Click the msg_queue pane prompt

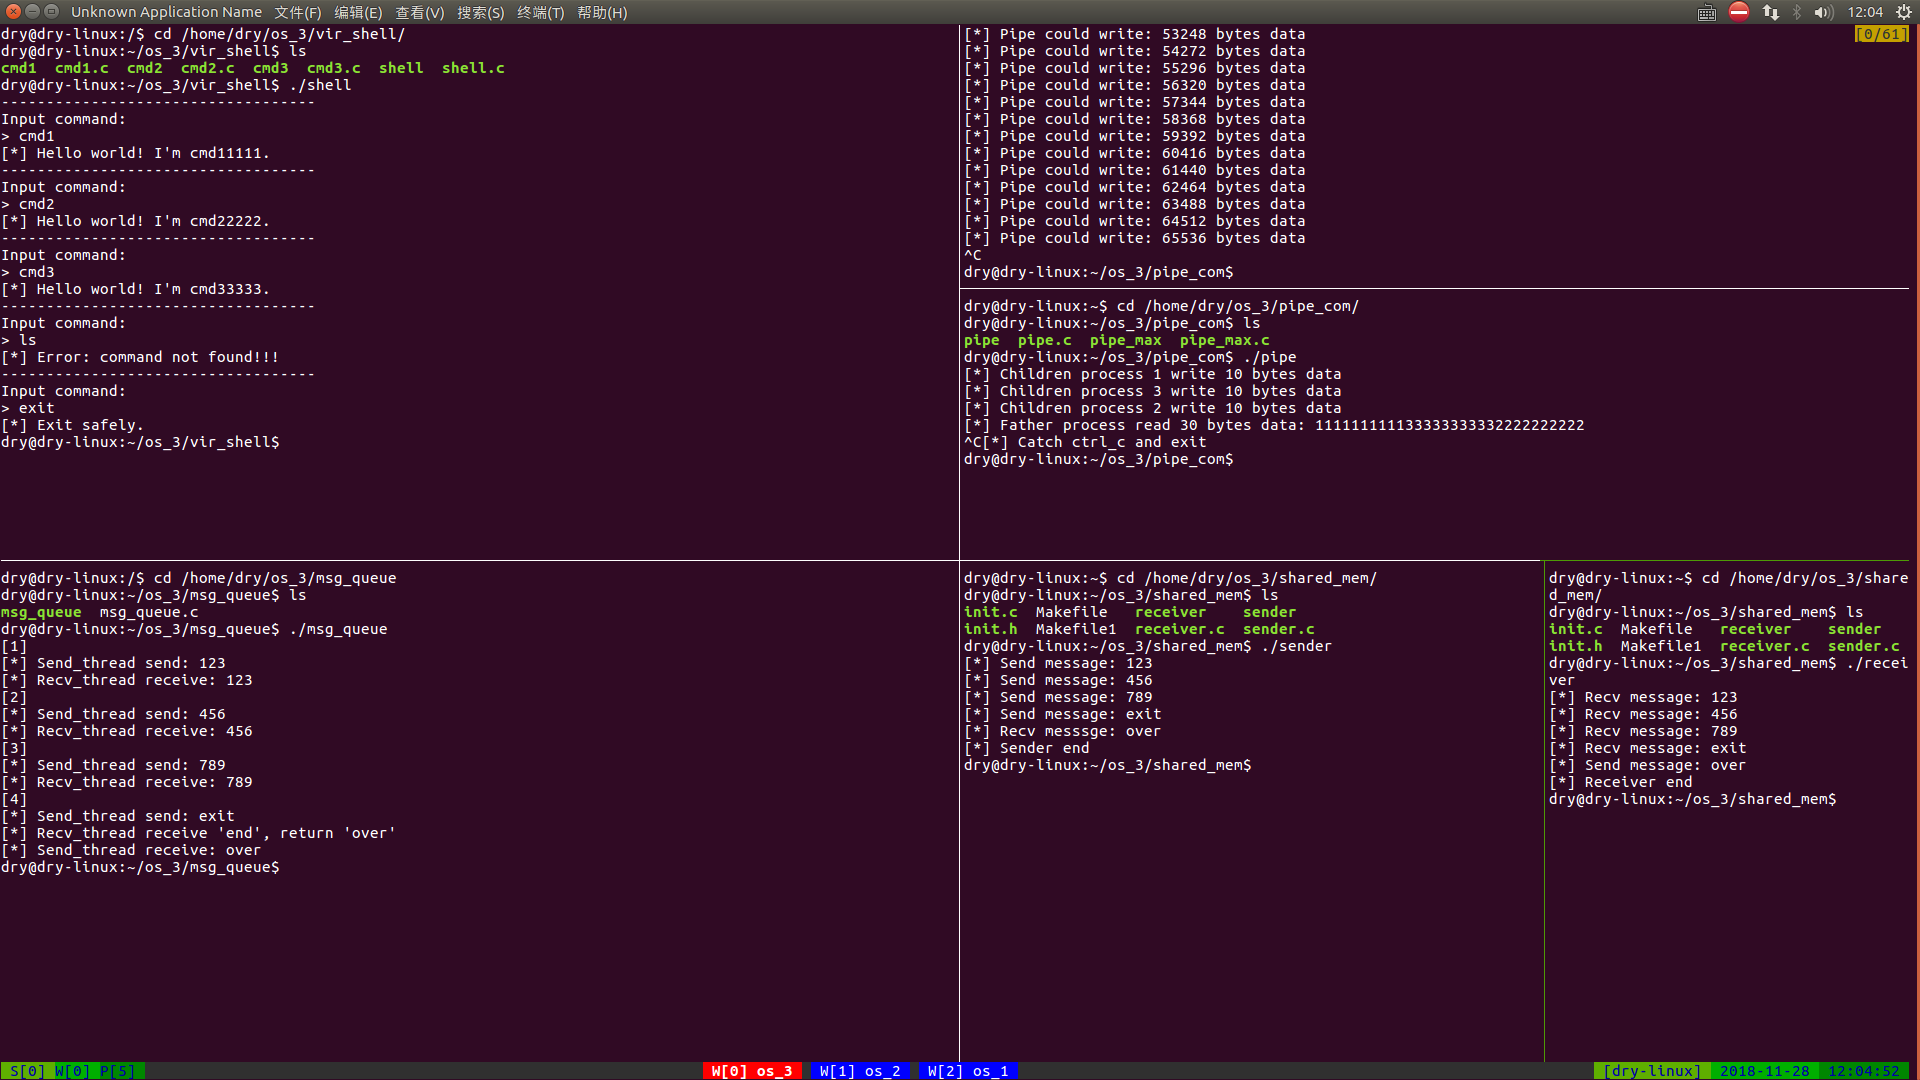tap(140, 867)
